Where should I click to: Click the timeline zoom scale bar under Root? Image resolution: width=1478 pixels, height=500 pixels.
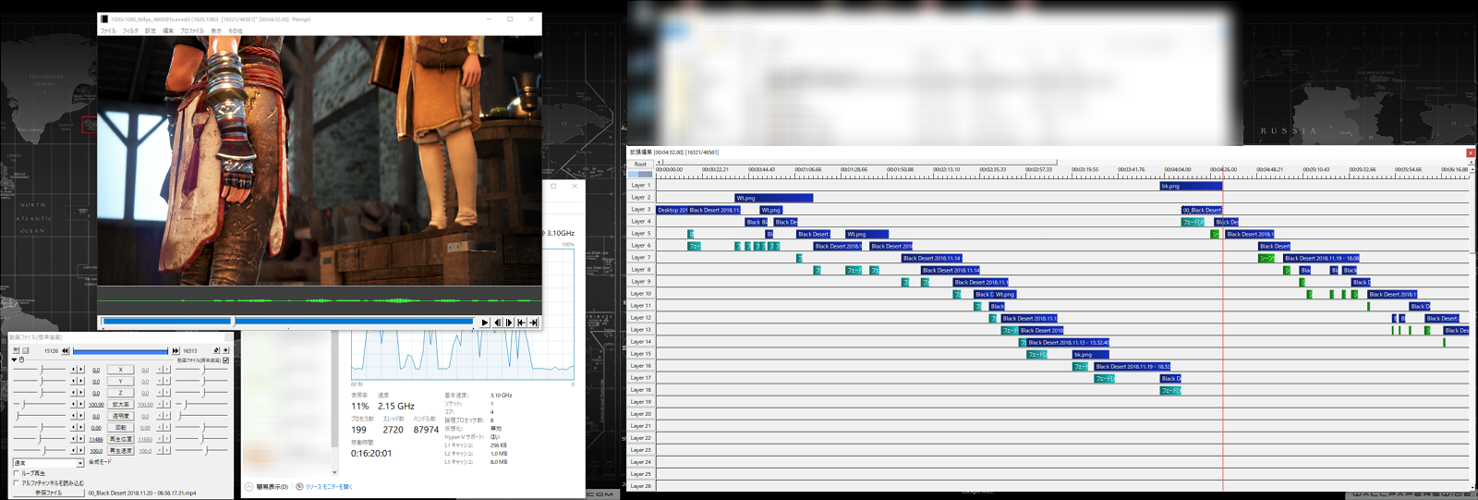coord(640,174)
